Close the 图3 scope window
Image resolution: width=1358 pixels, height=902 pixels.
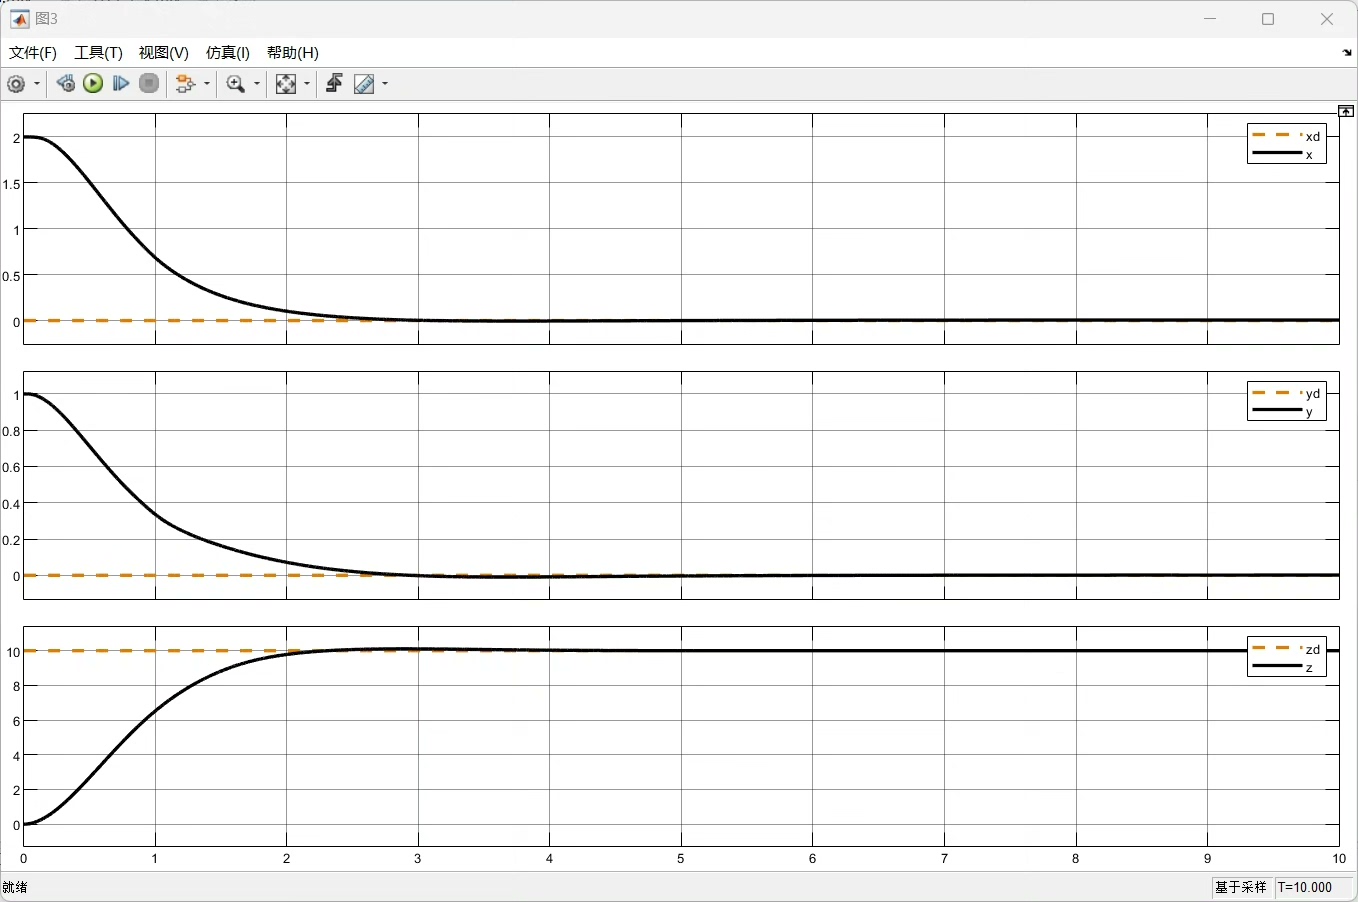[1327, 19]
